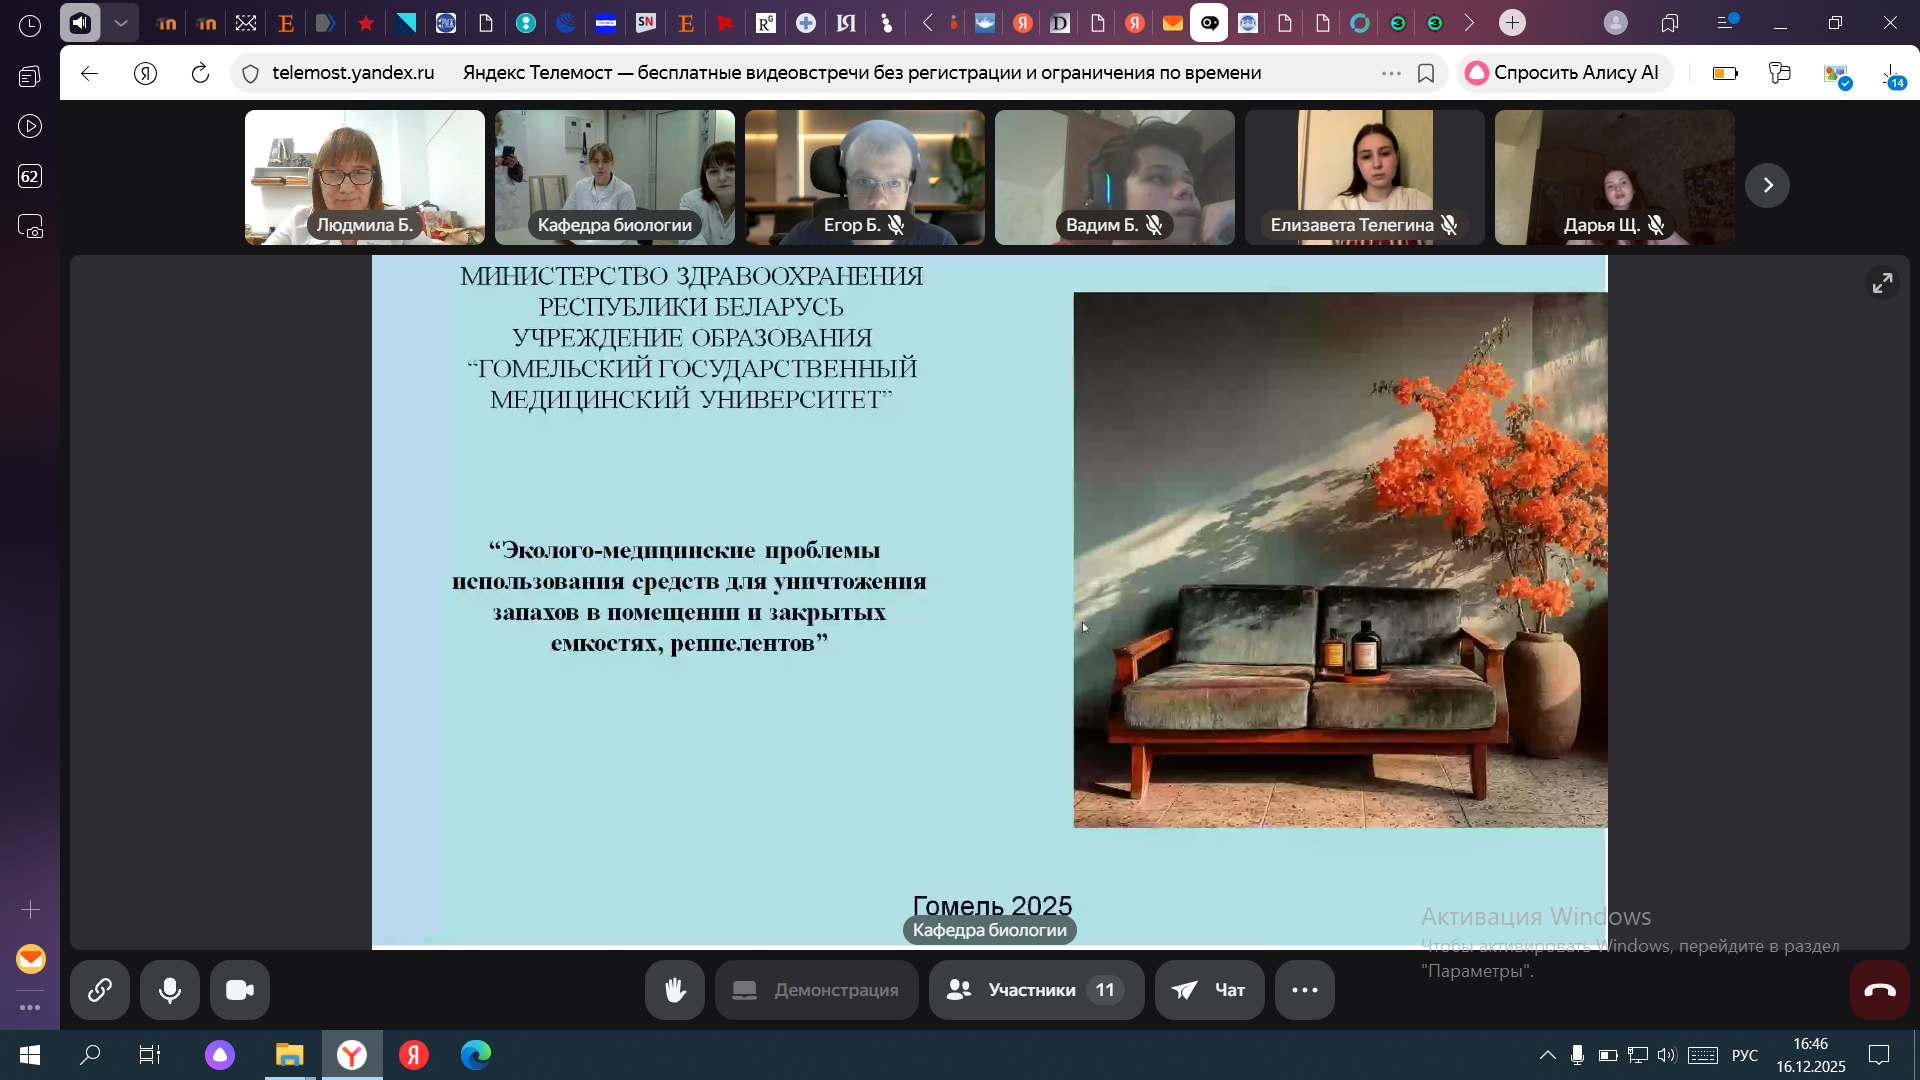
Task: Expand tab list dropdown arrow
Action: 121,22
